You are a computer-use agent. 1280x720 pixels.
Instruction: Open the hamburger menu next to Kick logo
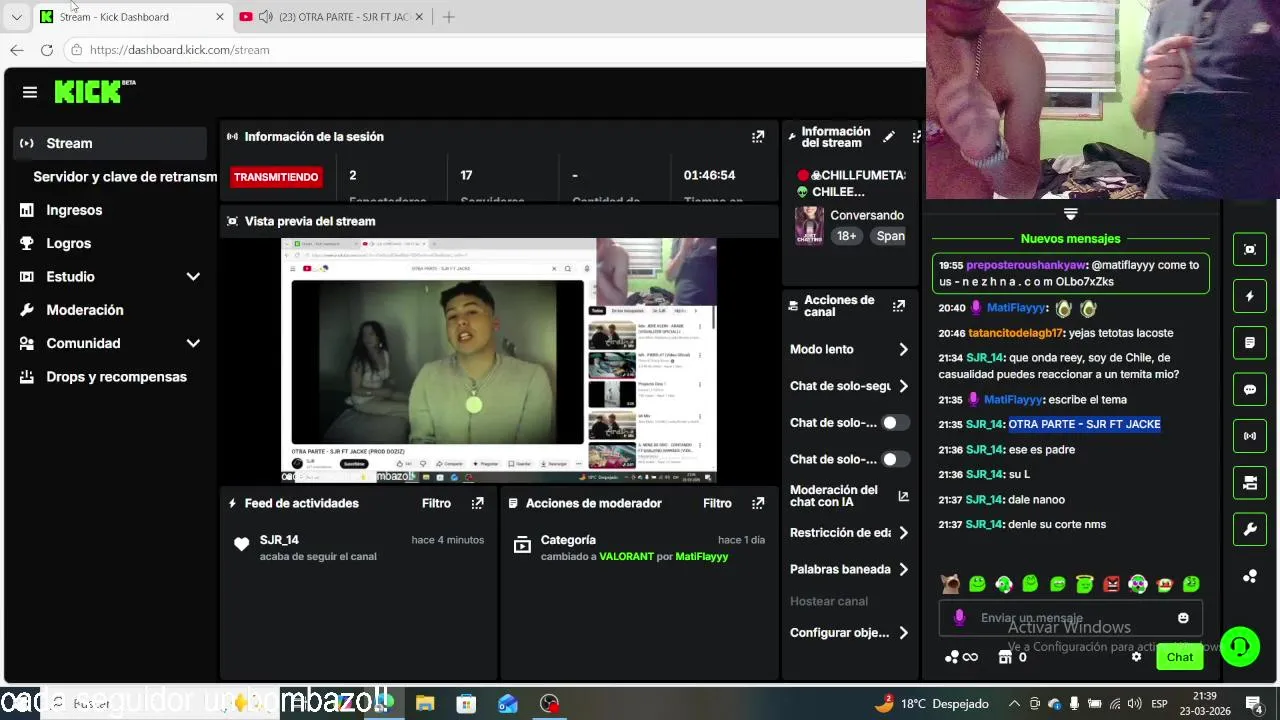tap(30, 92)
